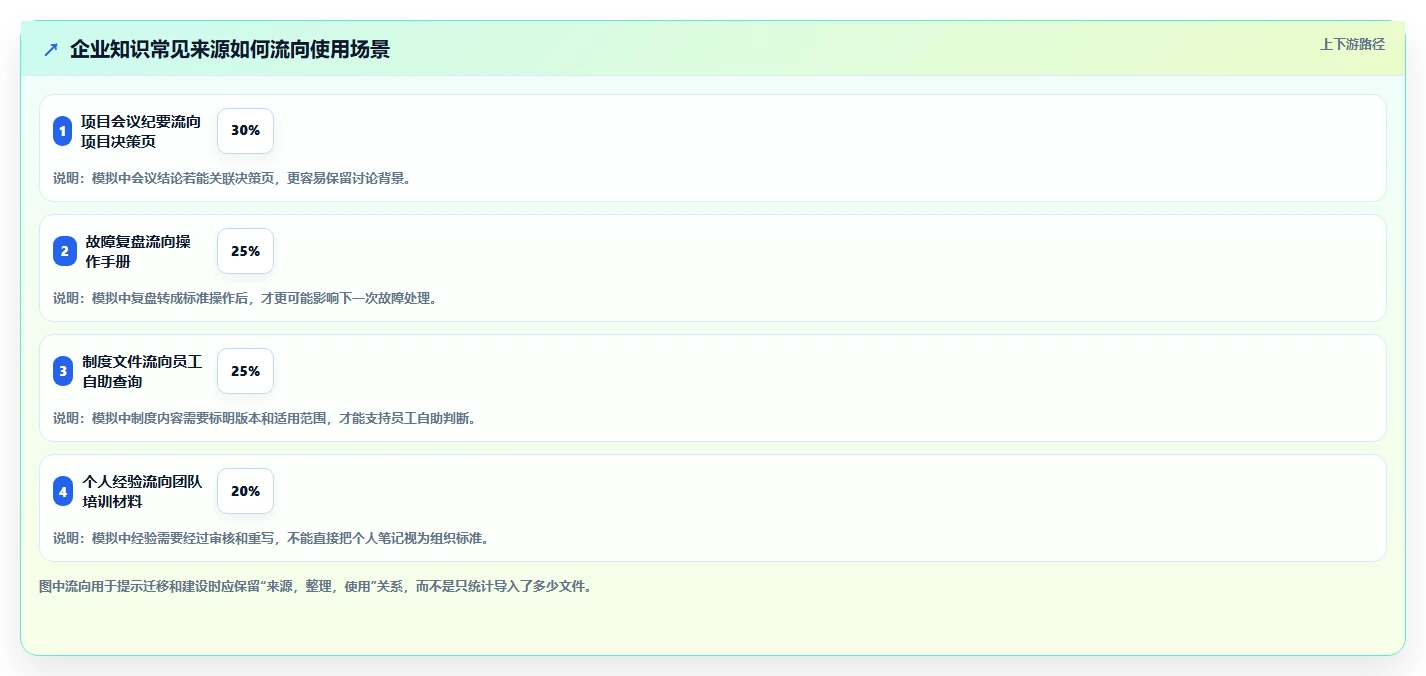This screenshot has width=1426, height=676.
Task: Click the 30% value chip
Action: point(245,131)
